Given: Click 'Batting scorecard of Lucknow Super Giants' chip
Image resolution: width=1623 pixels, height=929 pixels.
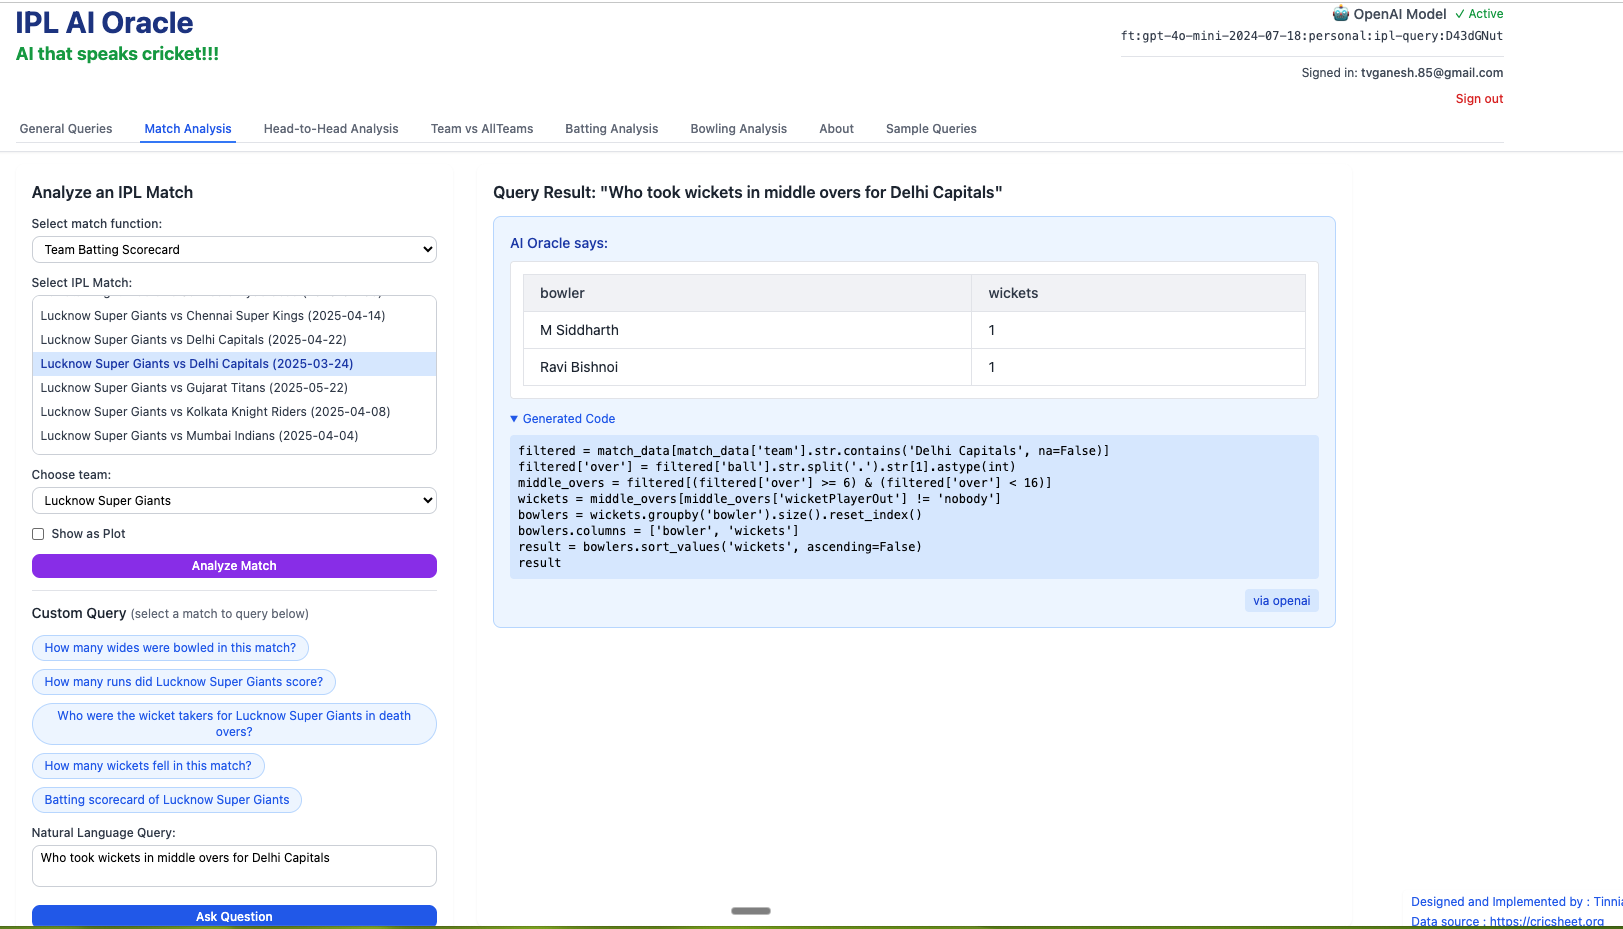Looking at the screenshot, I should (x=167, y=800).
